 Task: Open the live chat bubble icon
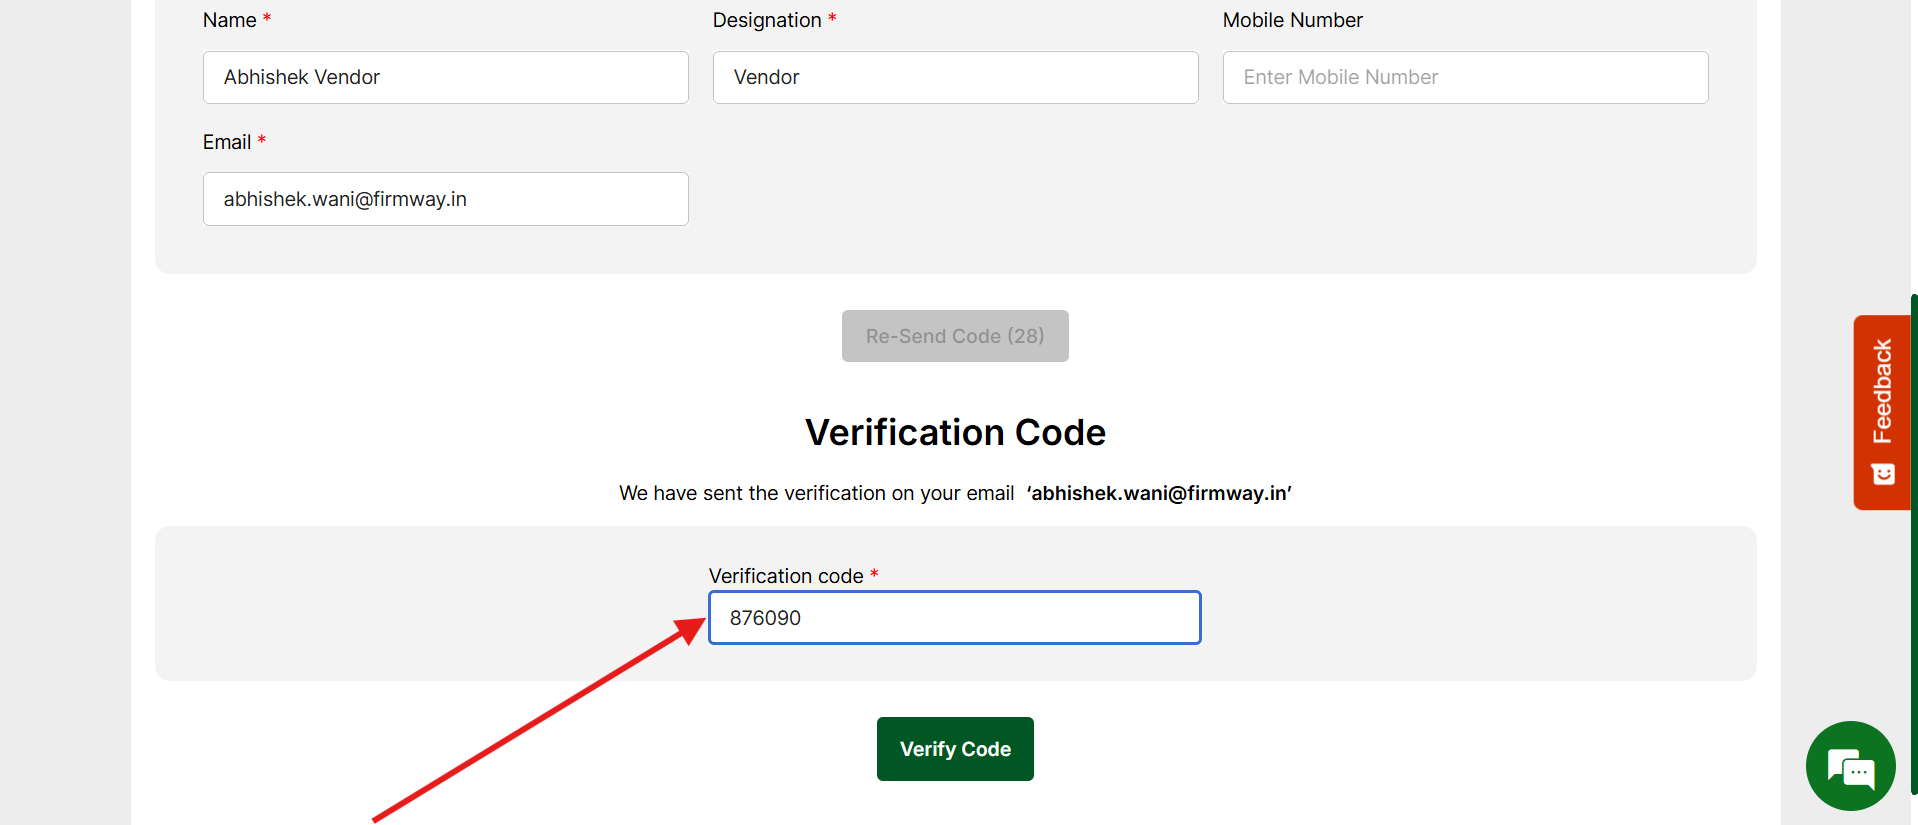point(1850,766)
